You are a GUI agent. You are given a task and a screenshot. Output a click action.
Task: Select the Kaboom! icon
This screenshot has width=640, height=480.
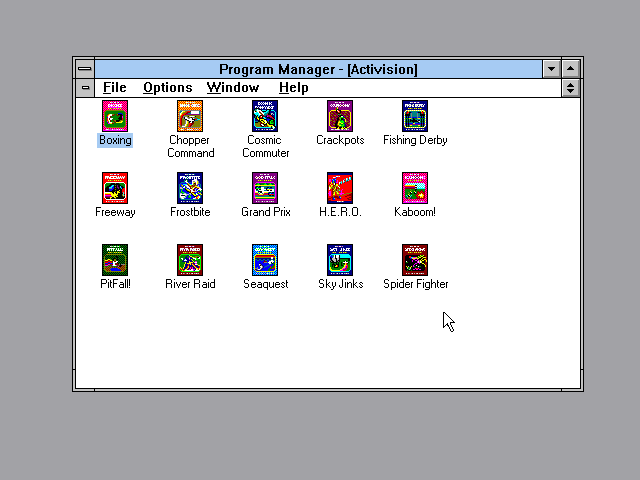415,188
